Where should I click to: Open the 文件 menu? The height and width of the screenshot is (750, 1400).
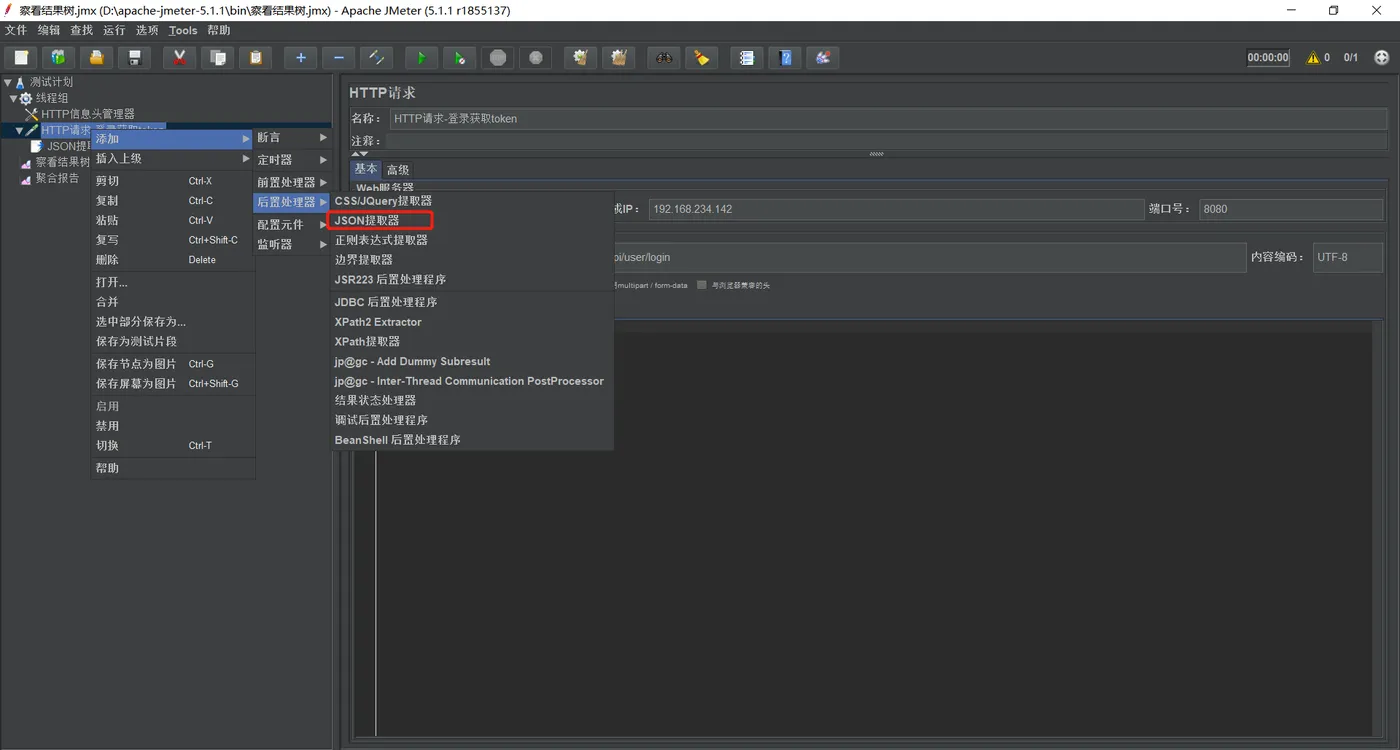[16, 30]
